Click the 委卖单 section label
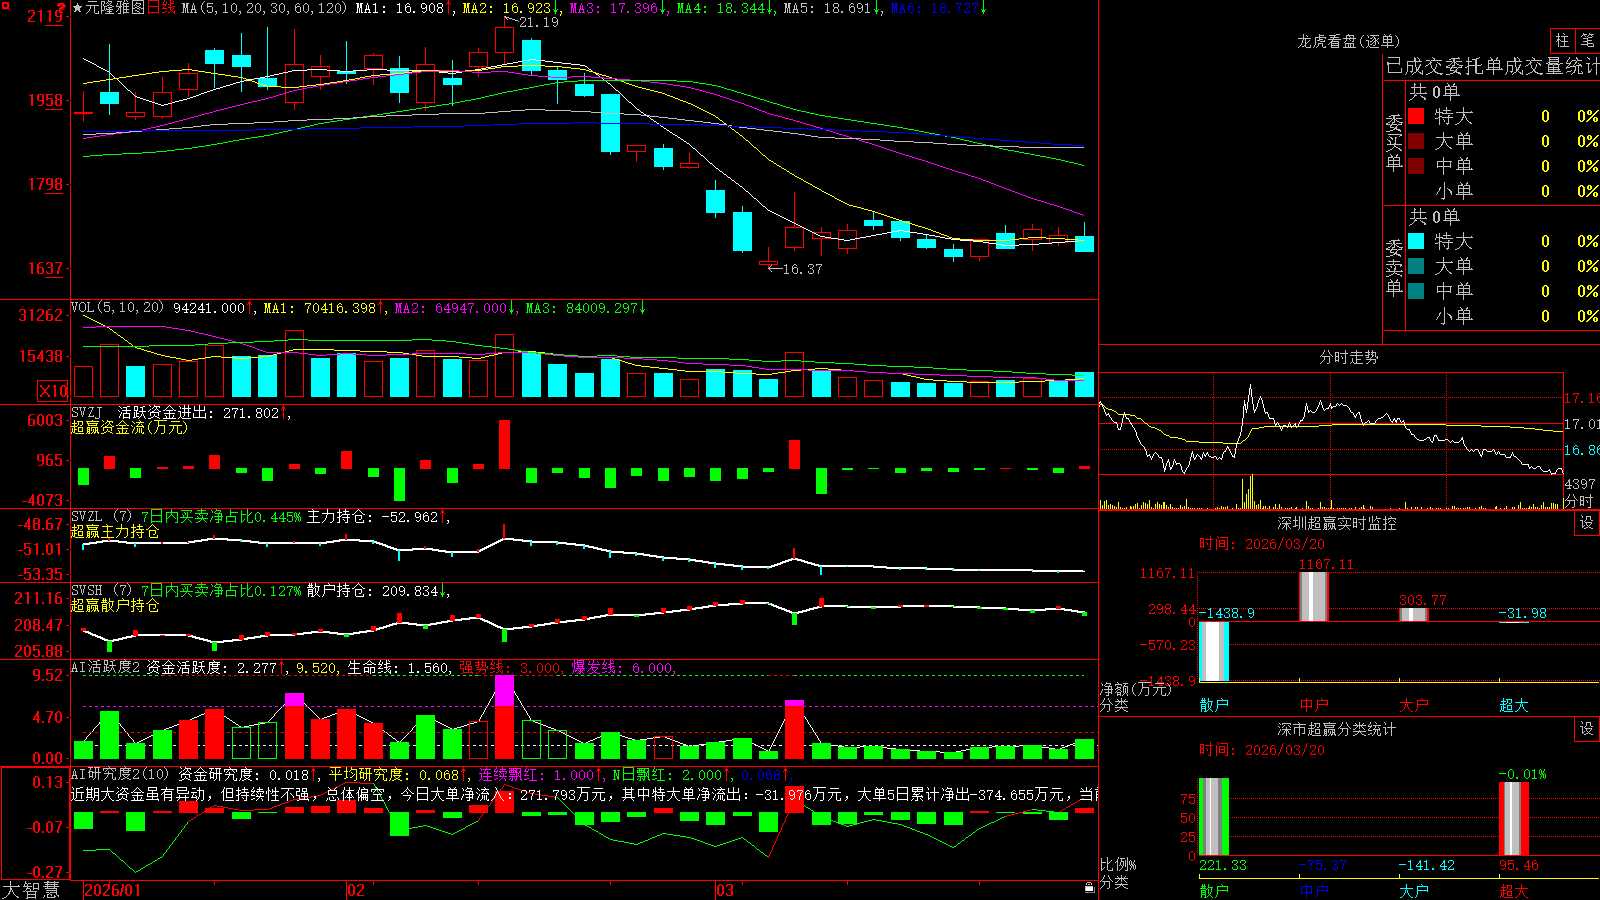The width and height of the screenshot is (1600, 900). coord(1394,267)
